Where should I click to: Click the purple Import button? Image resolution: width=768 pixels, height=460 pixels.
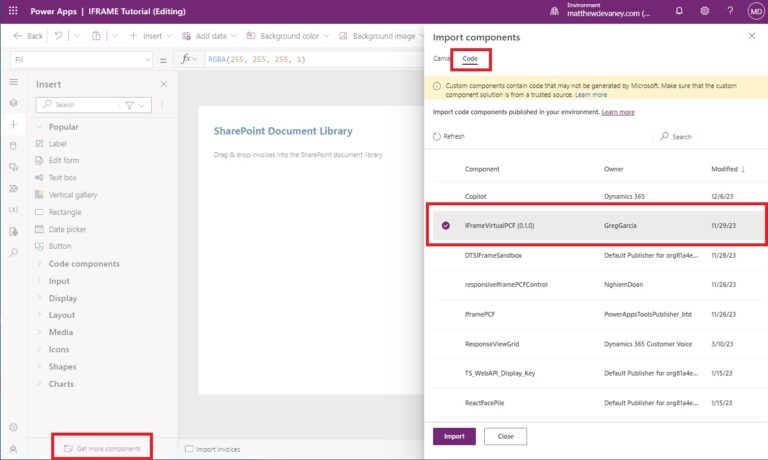click(x=454, y=436)
